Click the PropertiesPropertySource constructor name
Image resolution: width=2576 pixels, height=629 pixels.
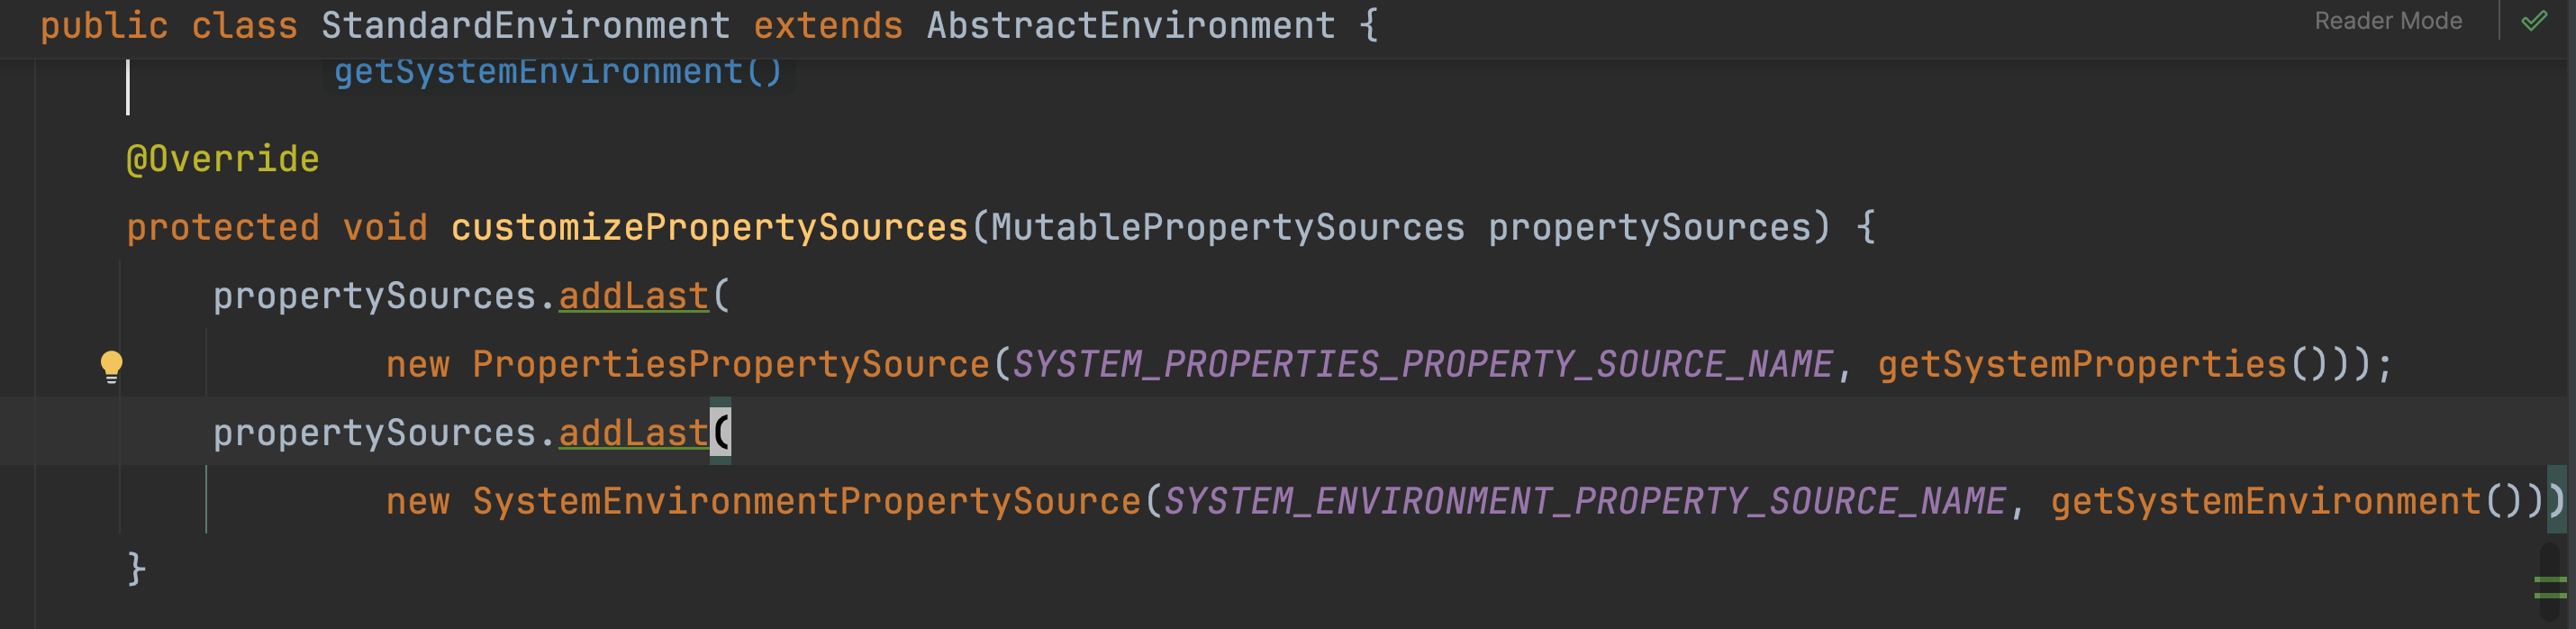(x=731, y=365)
